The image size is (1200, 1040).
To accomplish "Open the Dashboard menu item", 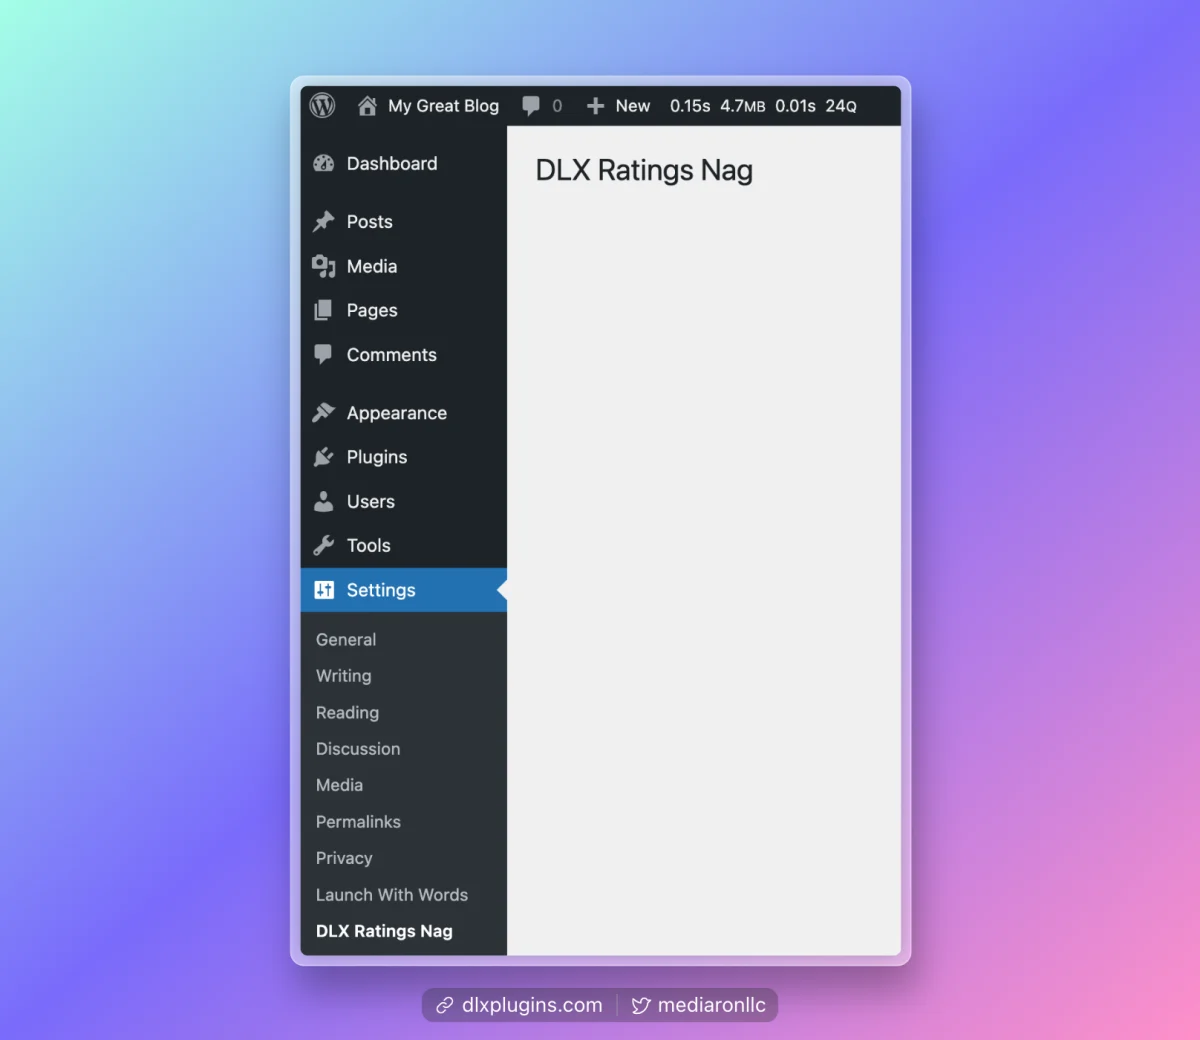I will pos(404,164).
